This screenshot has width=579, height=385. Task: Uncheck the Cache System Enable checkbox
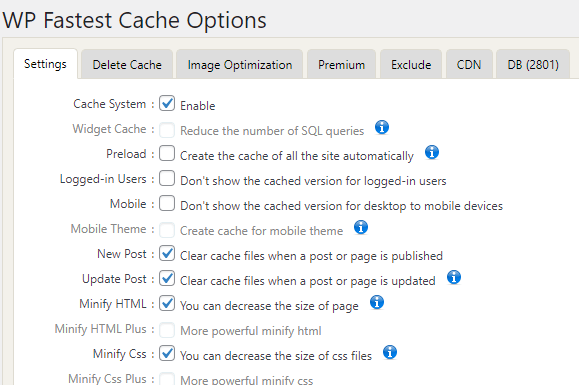coord(167,103)
